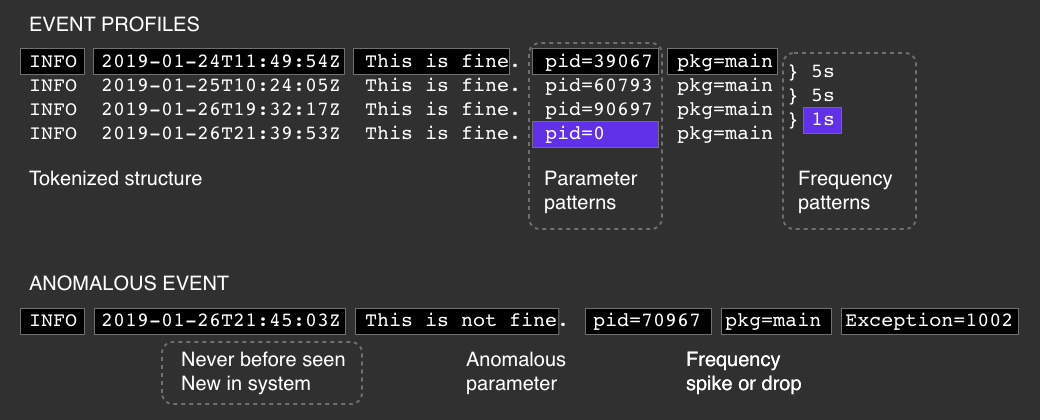Select the timestamp 2019-01-26T21:45:03Z token
The height and width of the screenshot is (420, 1040).
click(x=220, y=321)
